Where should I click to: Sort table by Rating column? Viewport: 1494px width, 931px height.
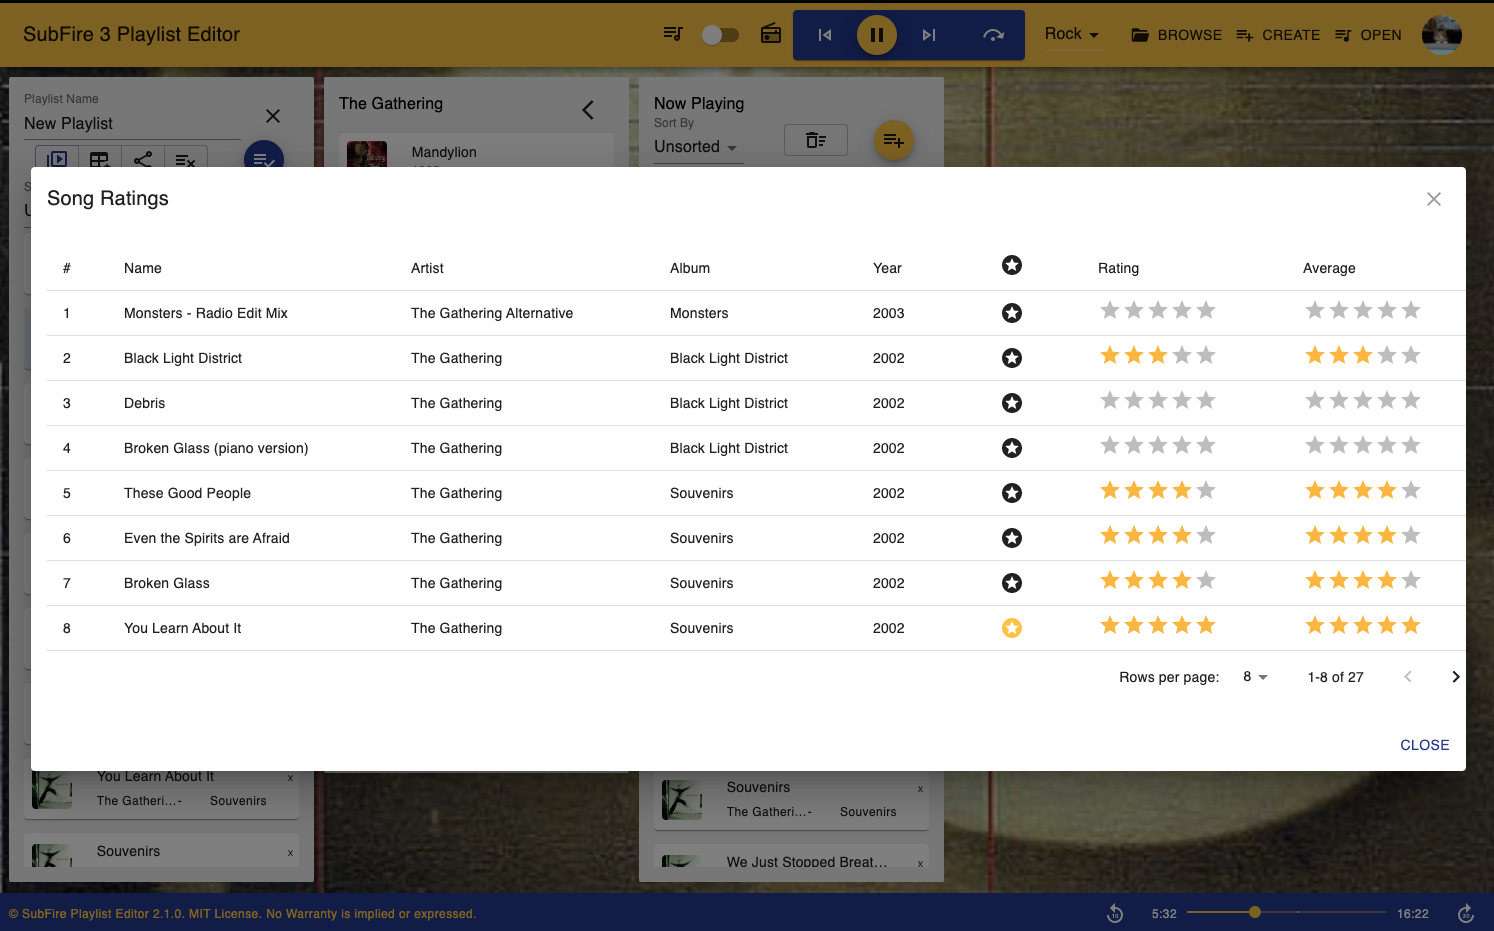(1118, 268)
